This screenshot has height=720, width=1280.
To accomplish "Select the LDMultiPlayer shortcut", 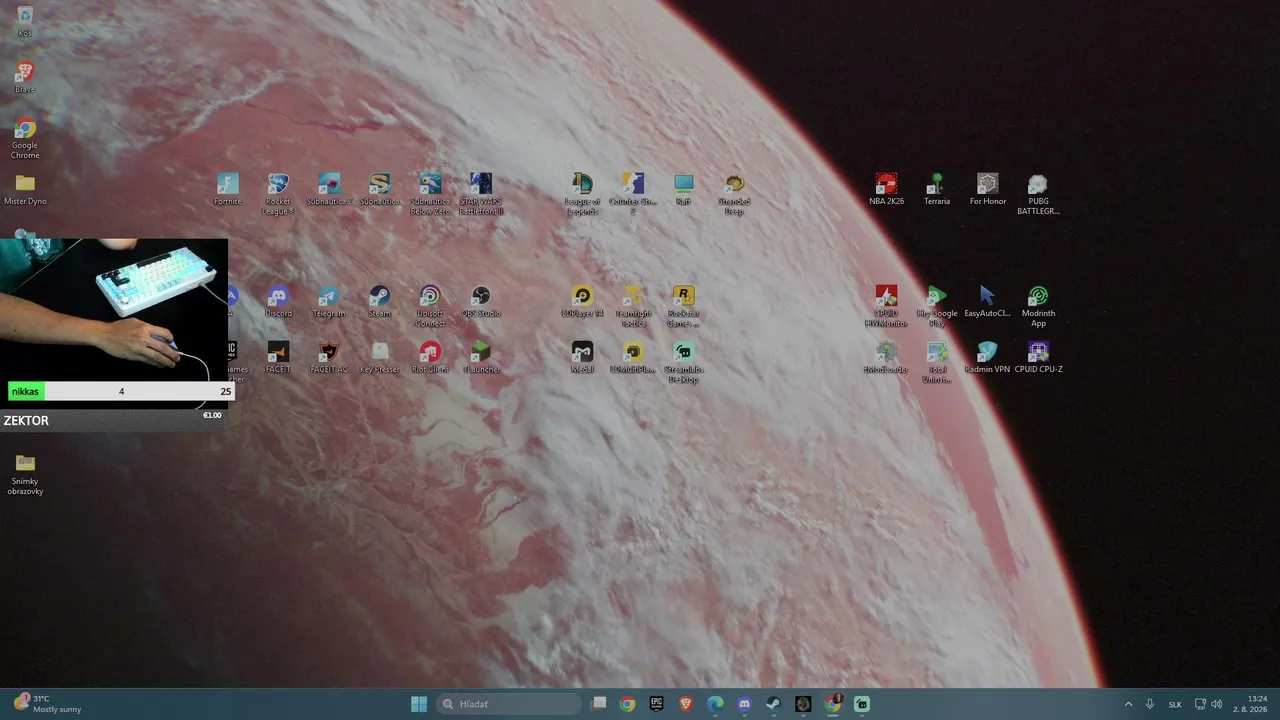I will point(633,357).
